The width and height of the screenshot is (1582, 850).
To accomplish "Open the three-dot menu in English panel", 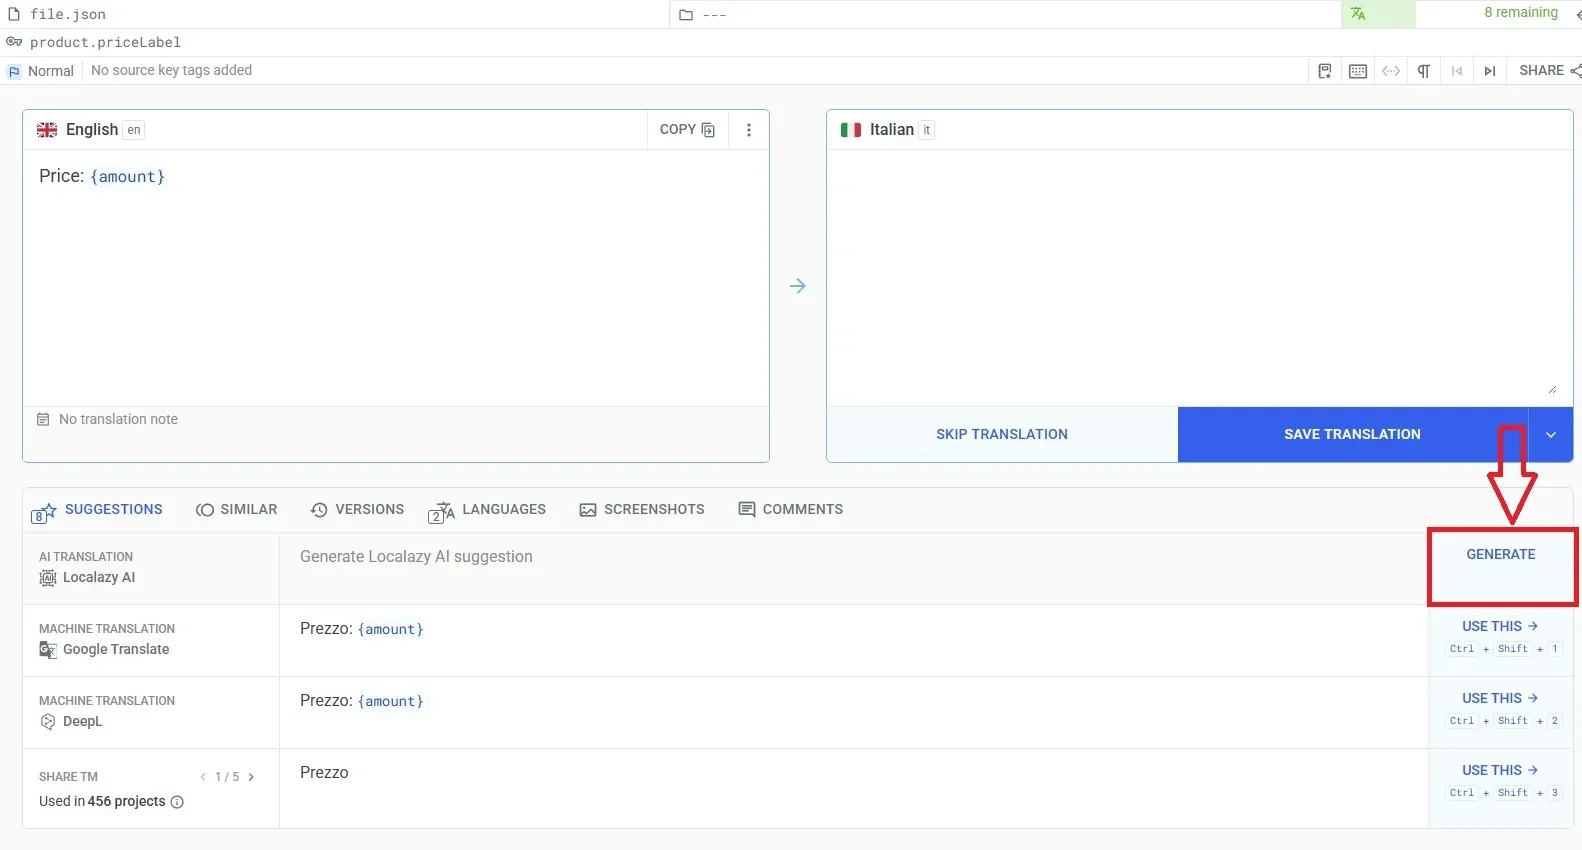I will (x=749, y=130).
